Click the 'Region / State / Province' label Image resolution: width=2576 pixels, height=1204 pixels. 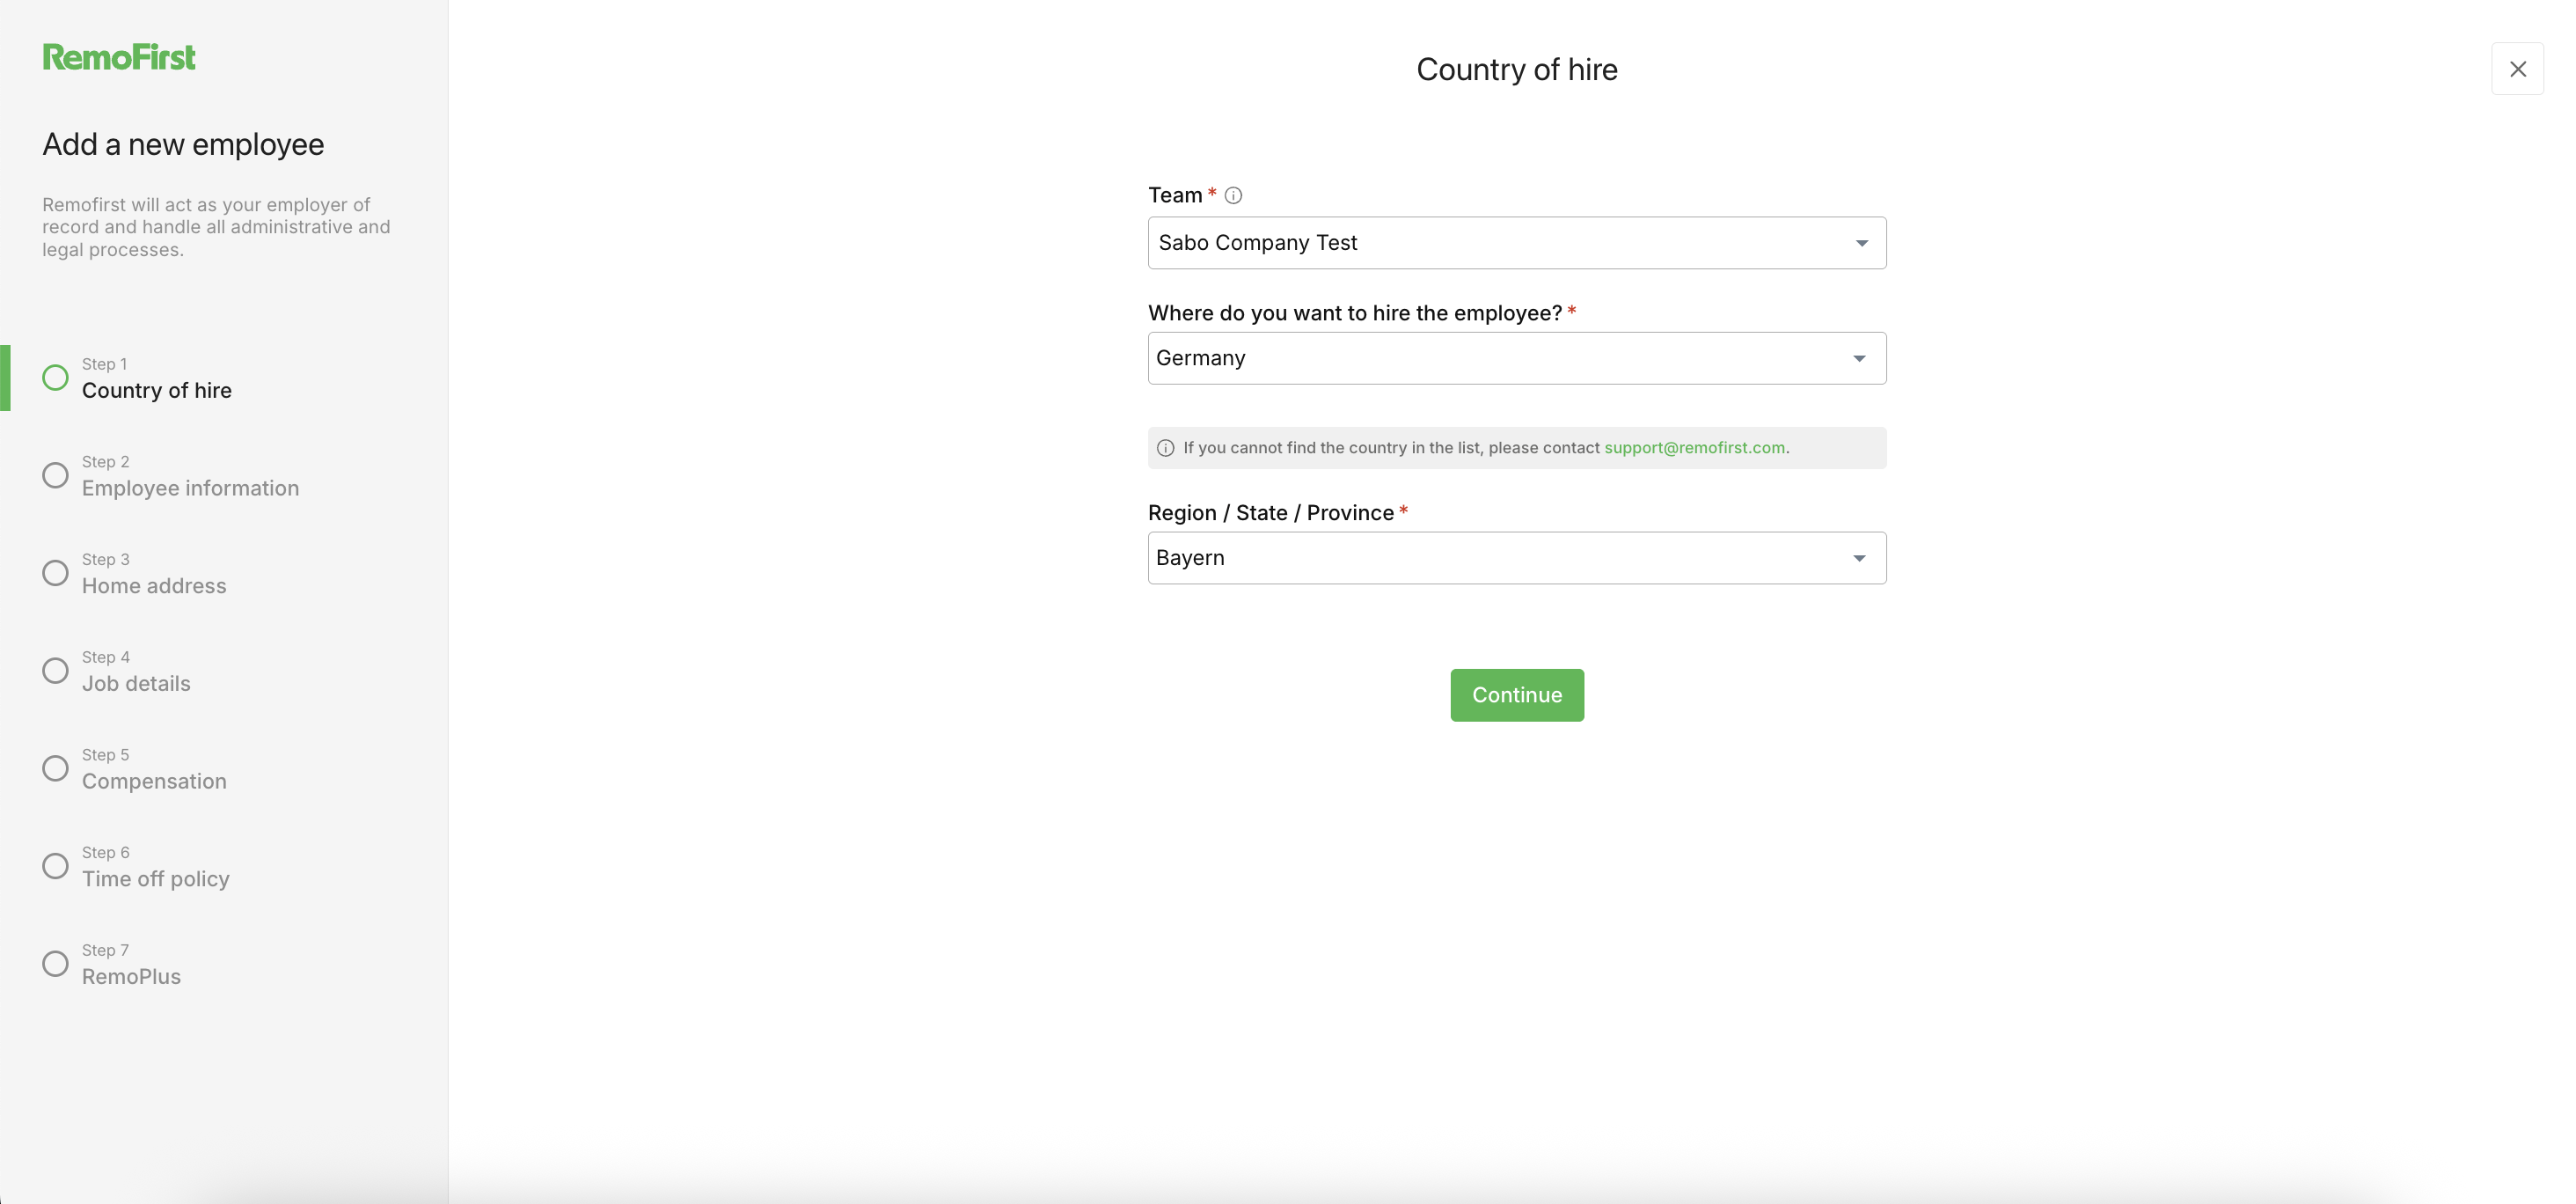click(1270, 513)
